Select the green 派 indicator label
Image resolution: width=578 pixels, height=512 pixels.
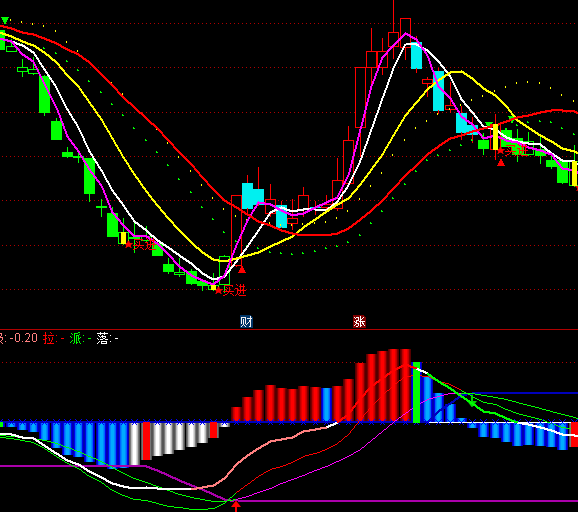(76, 338)
